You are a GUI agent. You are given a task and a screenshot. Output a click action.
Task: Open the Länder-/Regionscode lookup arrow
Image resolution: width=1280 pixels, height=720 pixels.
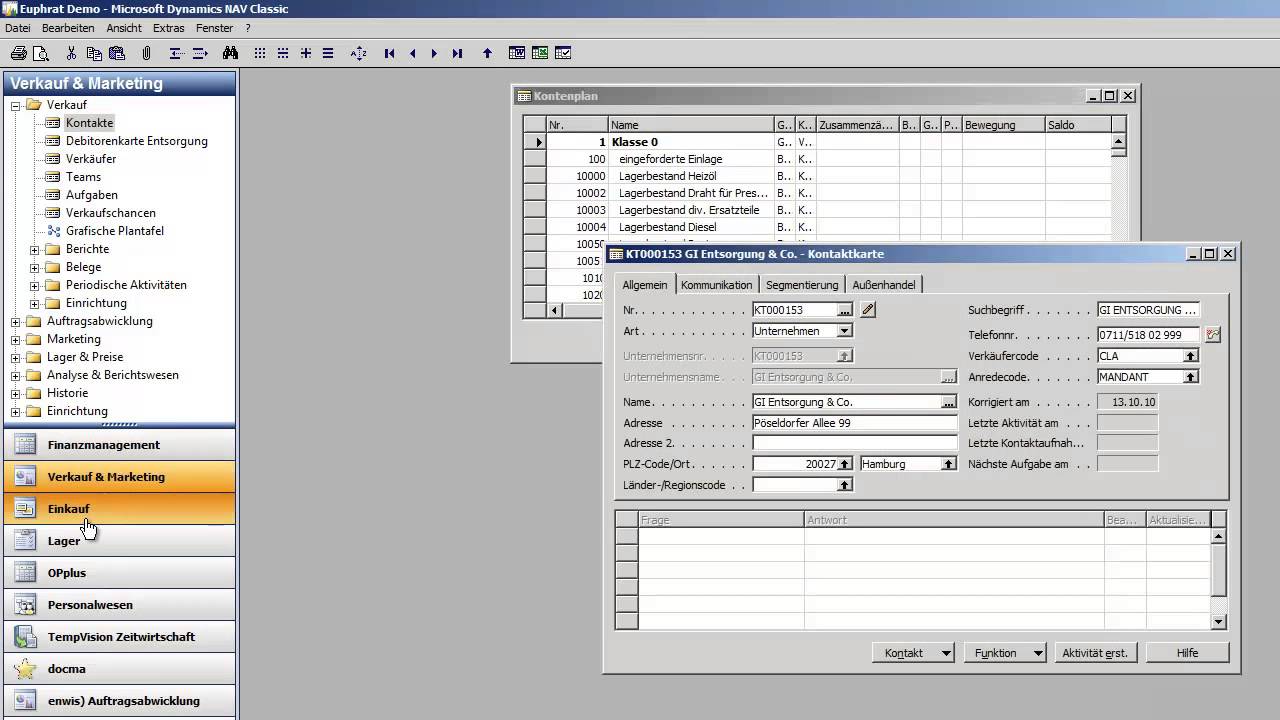click(x=845, y=485)
